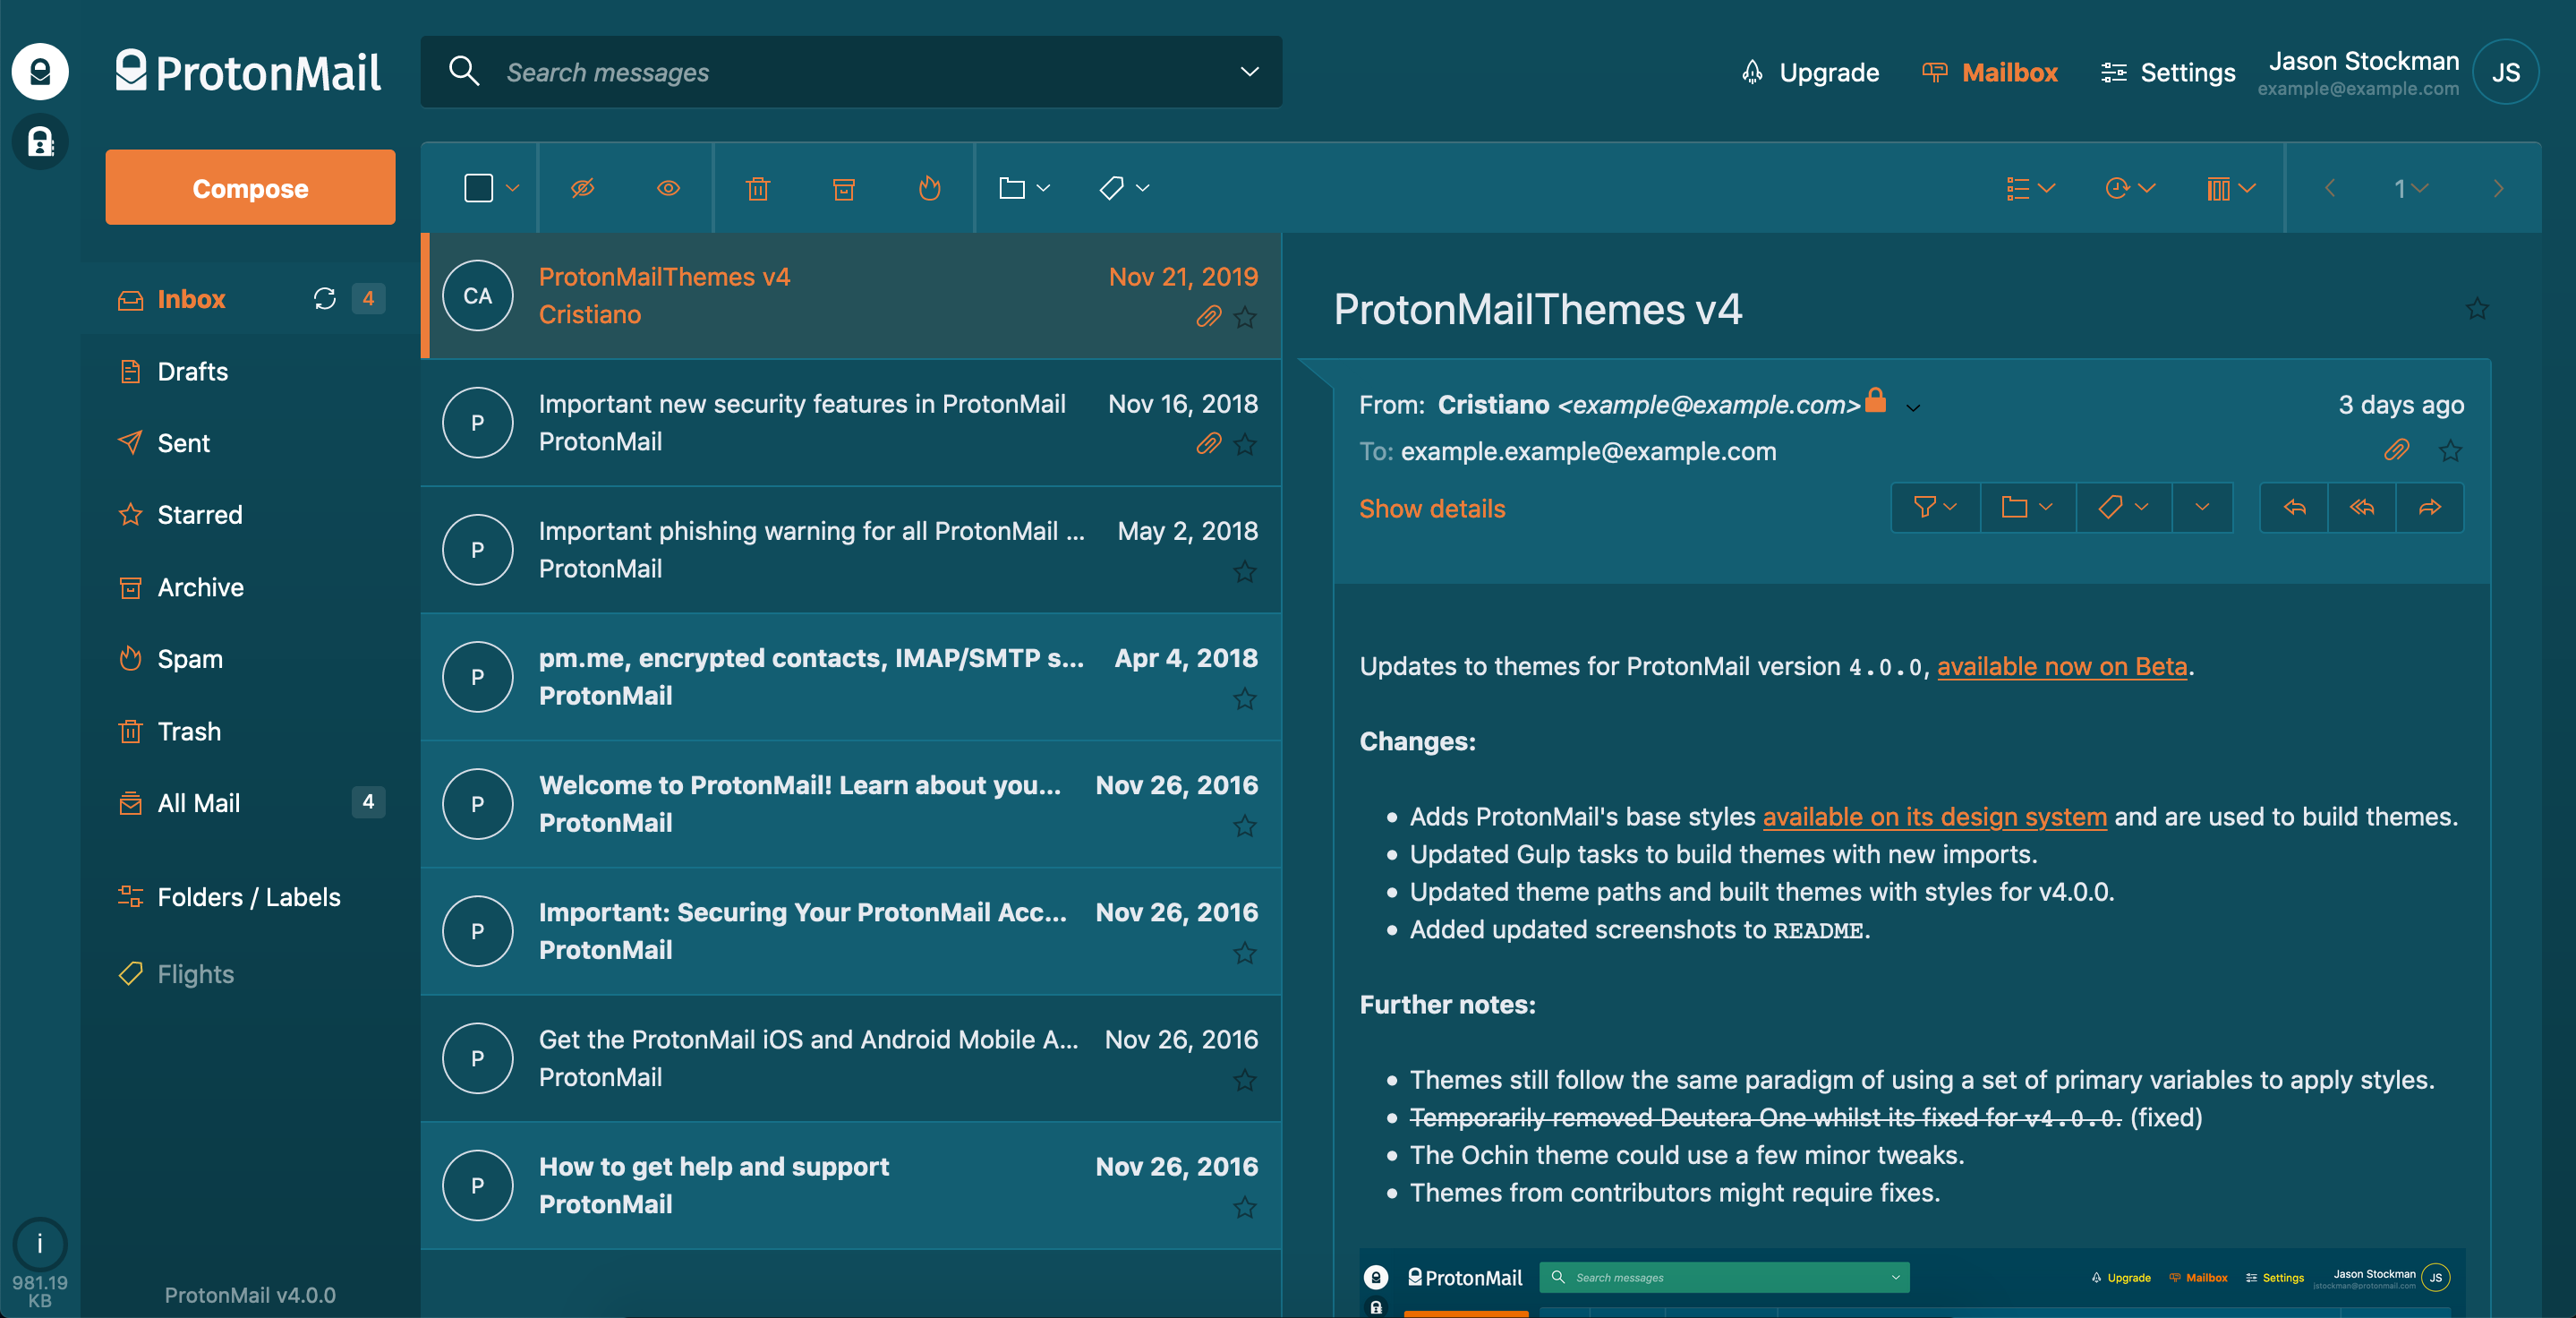Click the CA avatar on Cristiano's email
This screenshot has height=1318, width=2576.
(478, 296)
